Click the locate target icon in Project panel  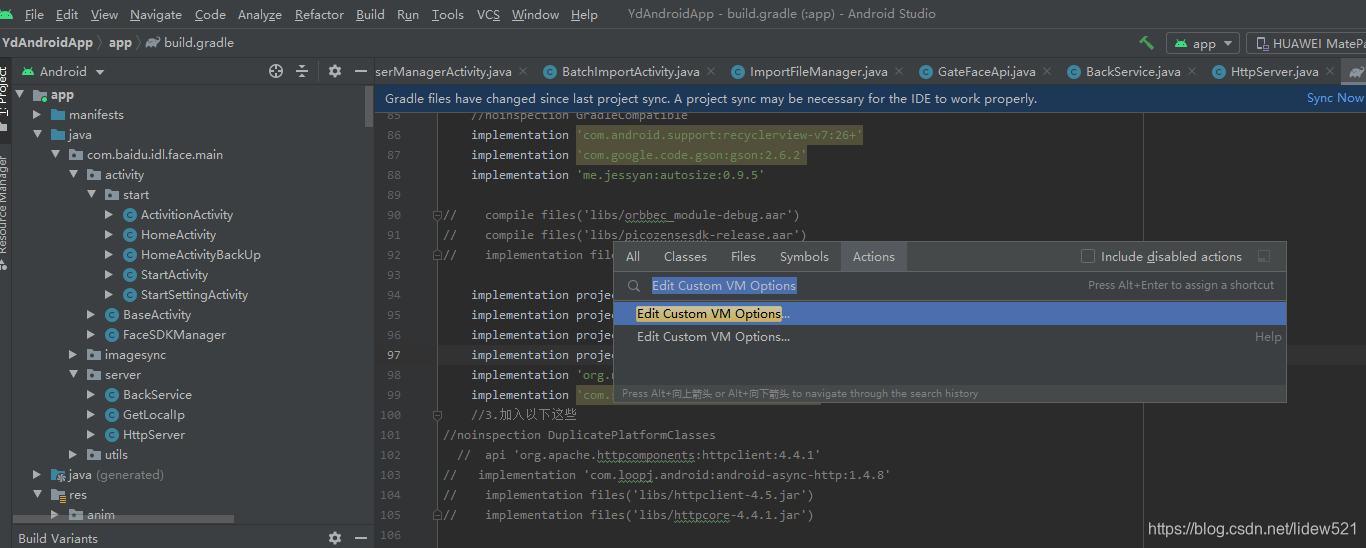click(276, 71)
